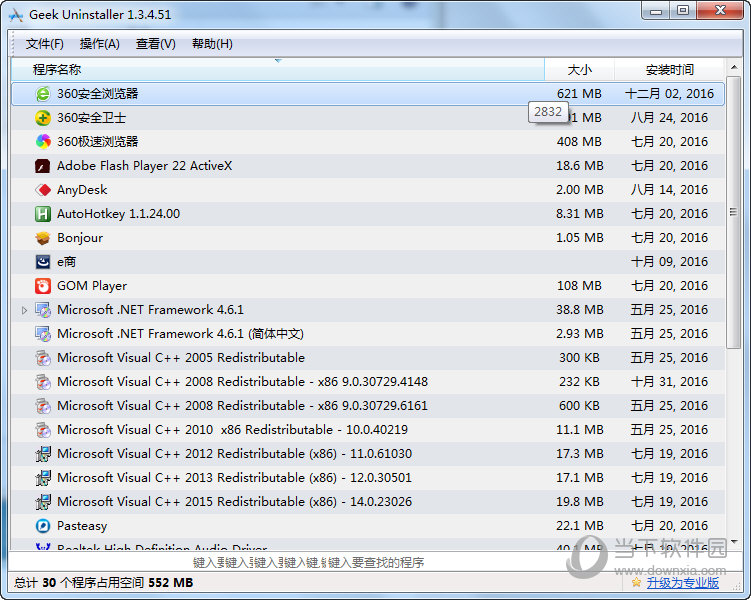Screen dimensions: 751x600
Task: Click the .NET Framework 4.6.1 icon
Action: point(43,310)
